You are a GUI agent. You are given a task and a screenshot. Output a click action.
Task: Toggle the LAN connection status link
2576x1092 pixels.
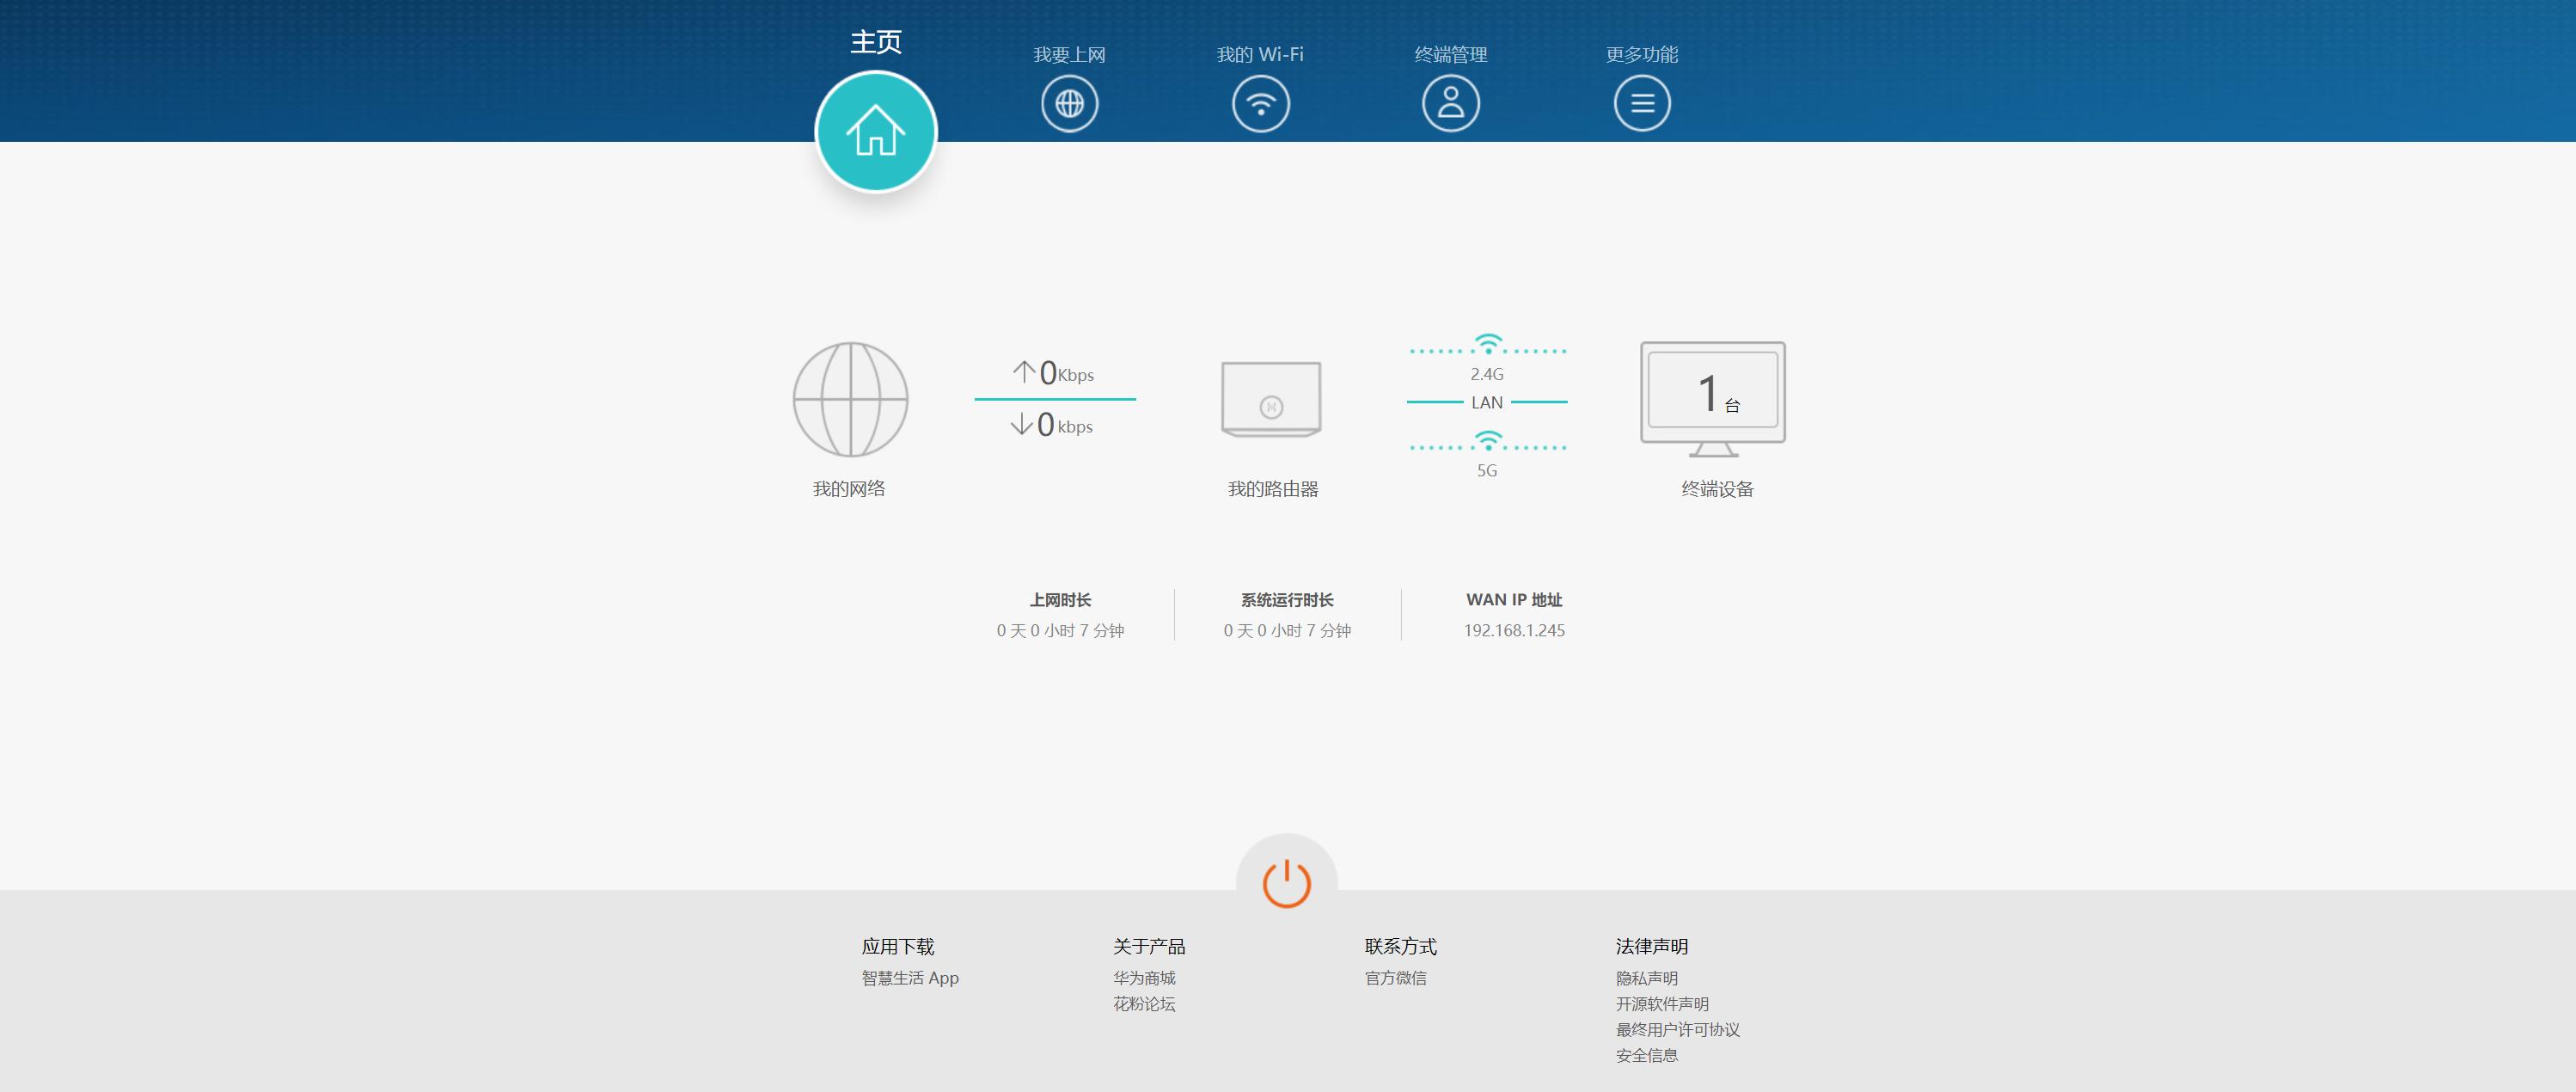pos(1487,403)
